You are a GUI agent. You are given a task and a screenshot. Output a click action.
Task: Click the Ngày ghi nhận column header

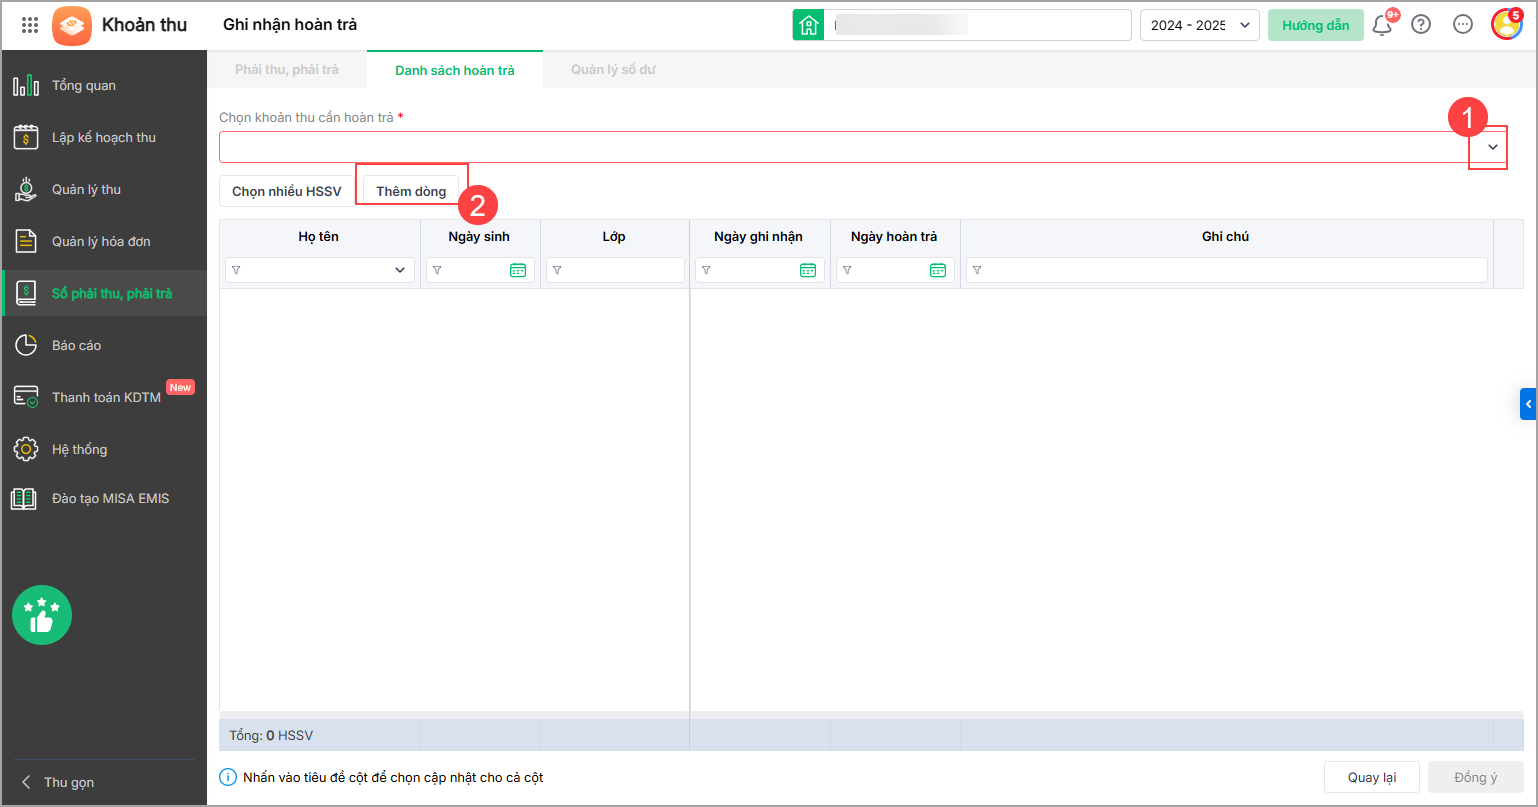(758, 237)
